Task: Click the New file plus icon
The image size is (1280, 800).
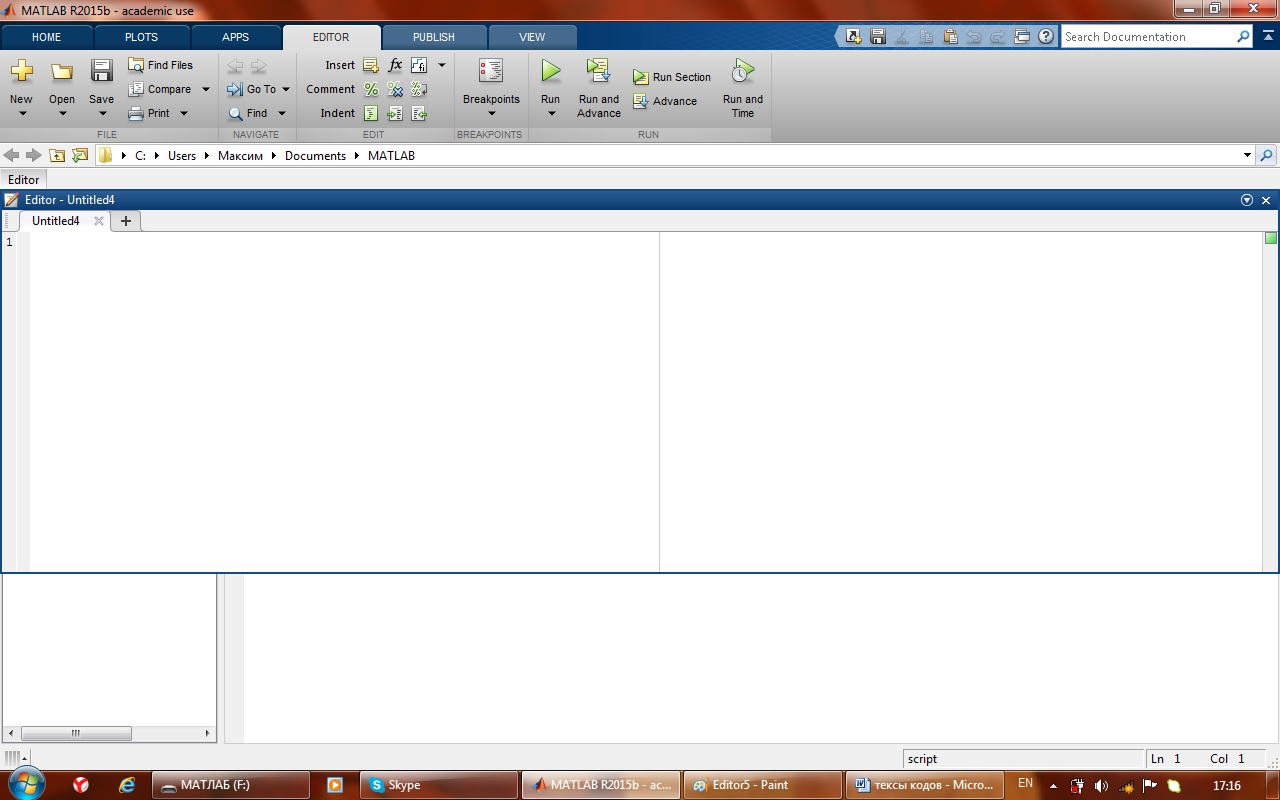Action: (21, 71)
